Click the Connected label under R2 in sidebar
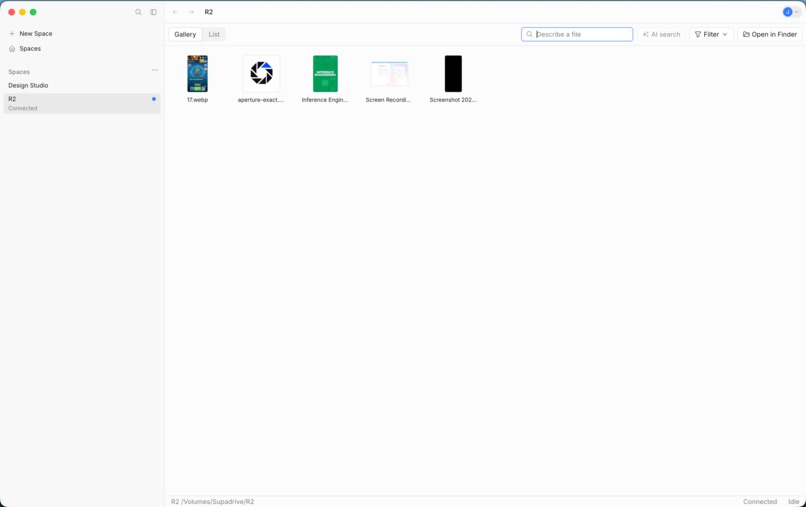The image size is (806, 507). tap(23, 108)
